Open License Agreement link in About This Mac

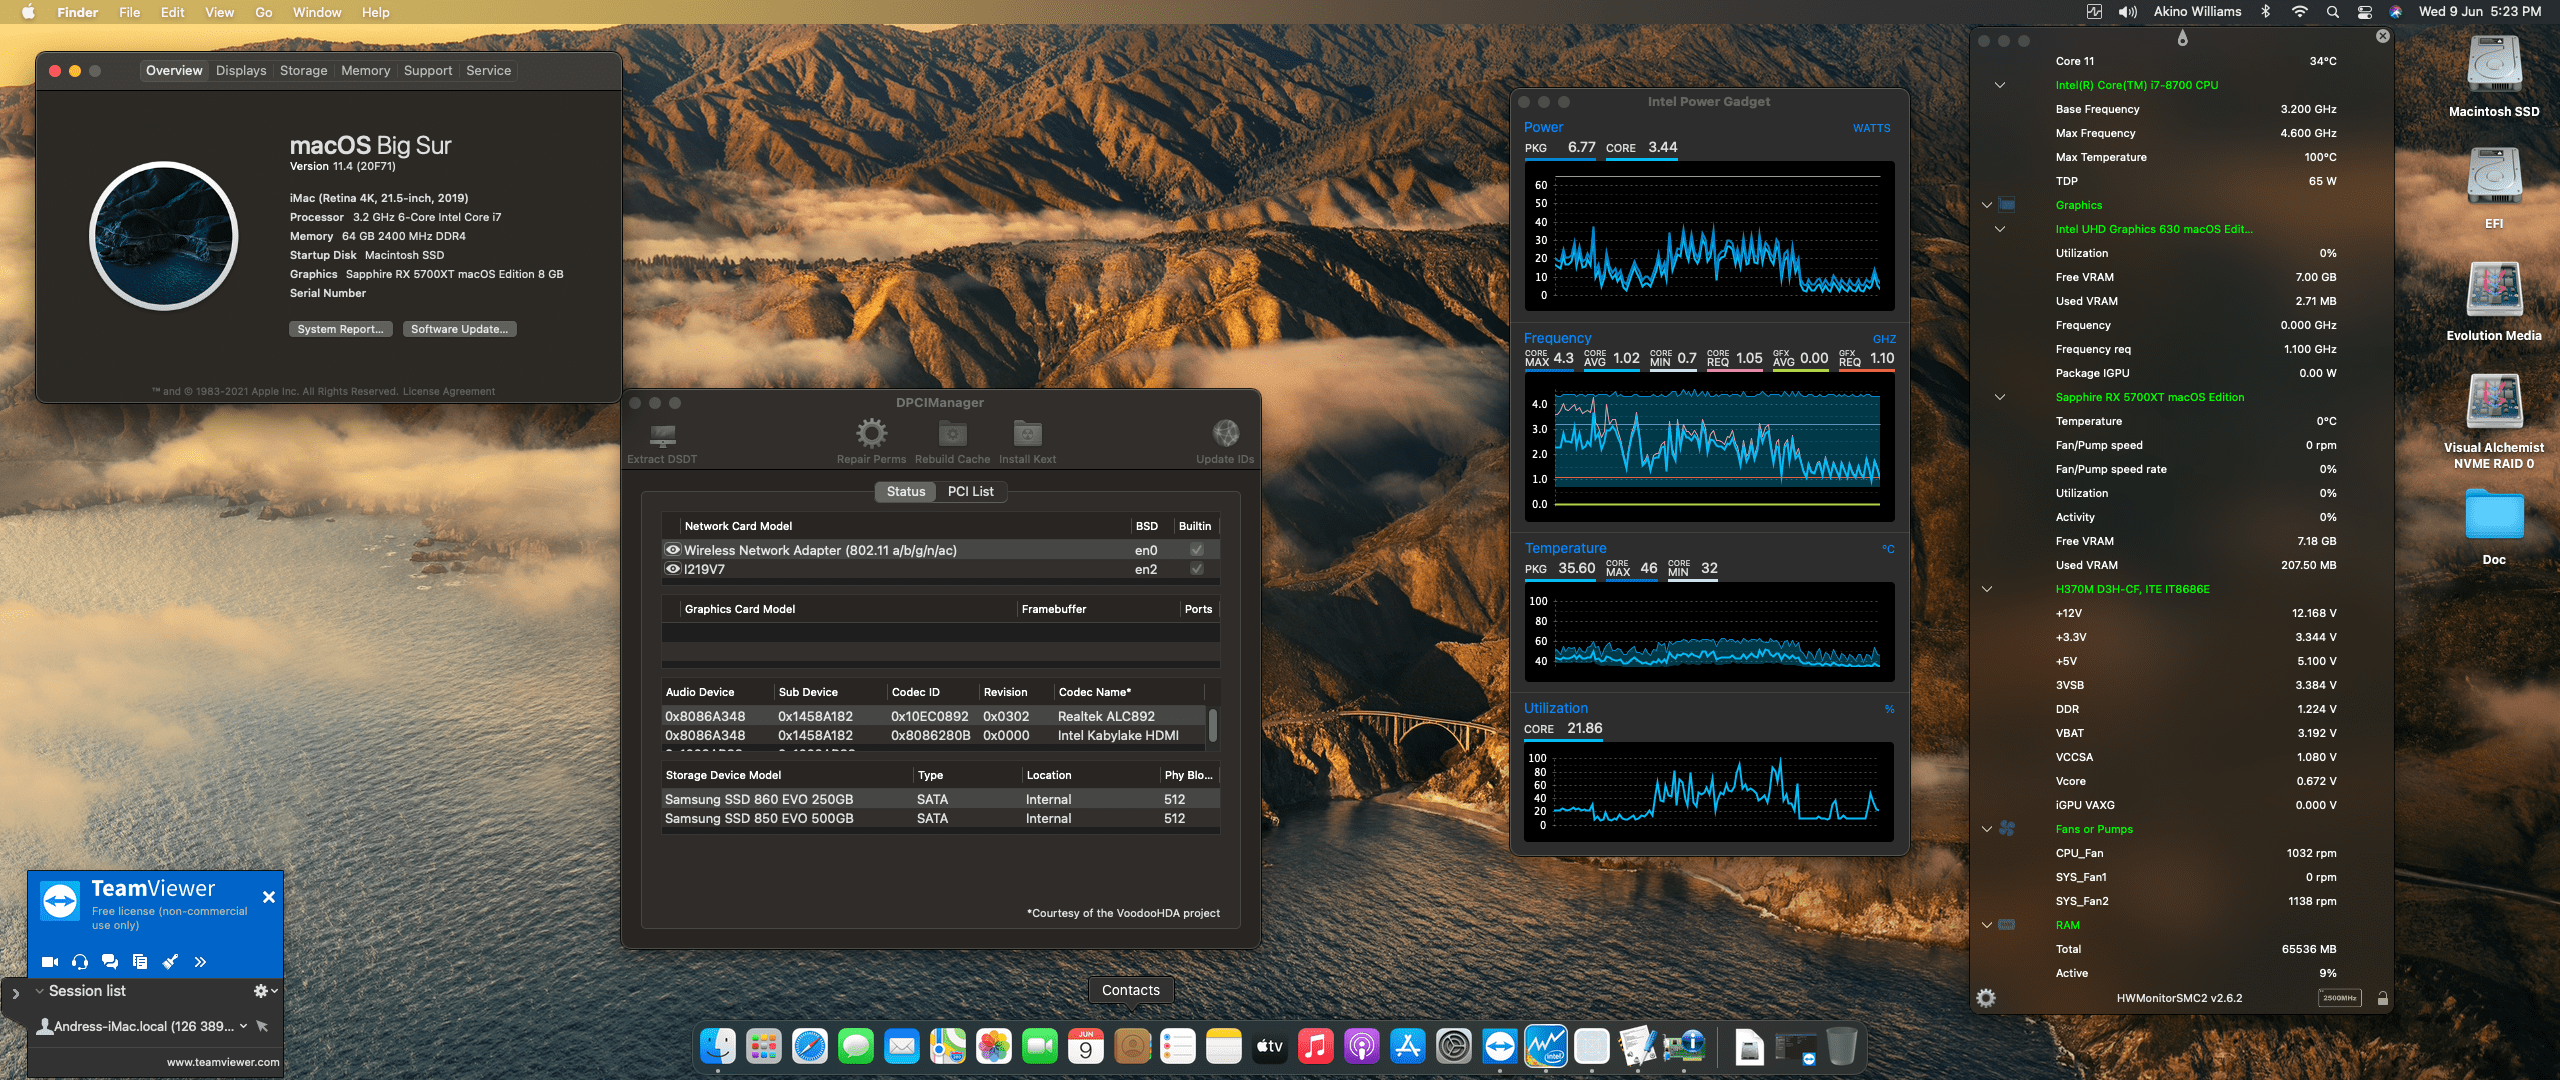[448, 392]
